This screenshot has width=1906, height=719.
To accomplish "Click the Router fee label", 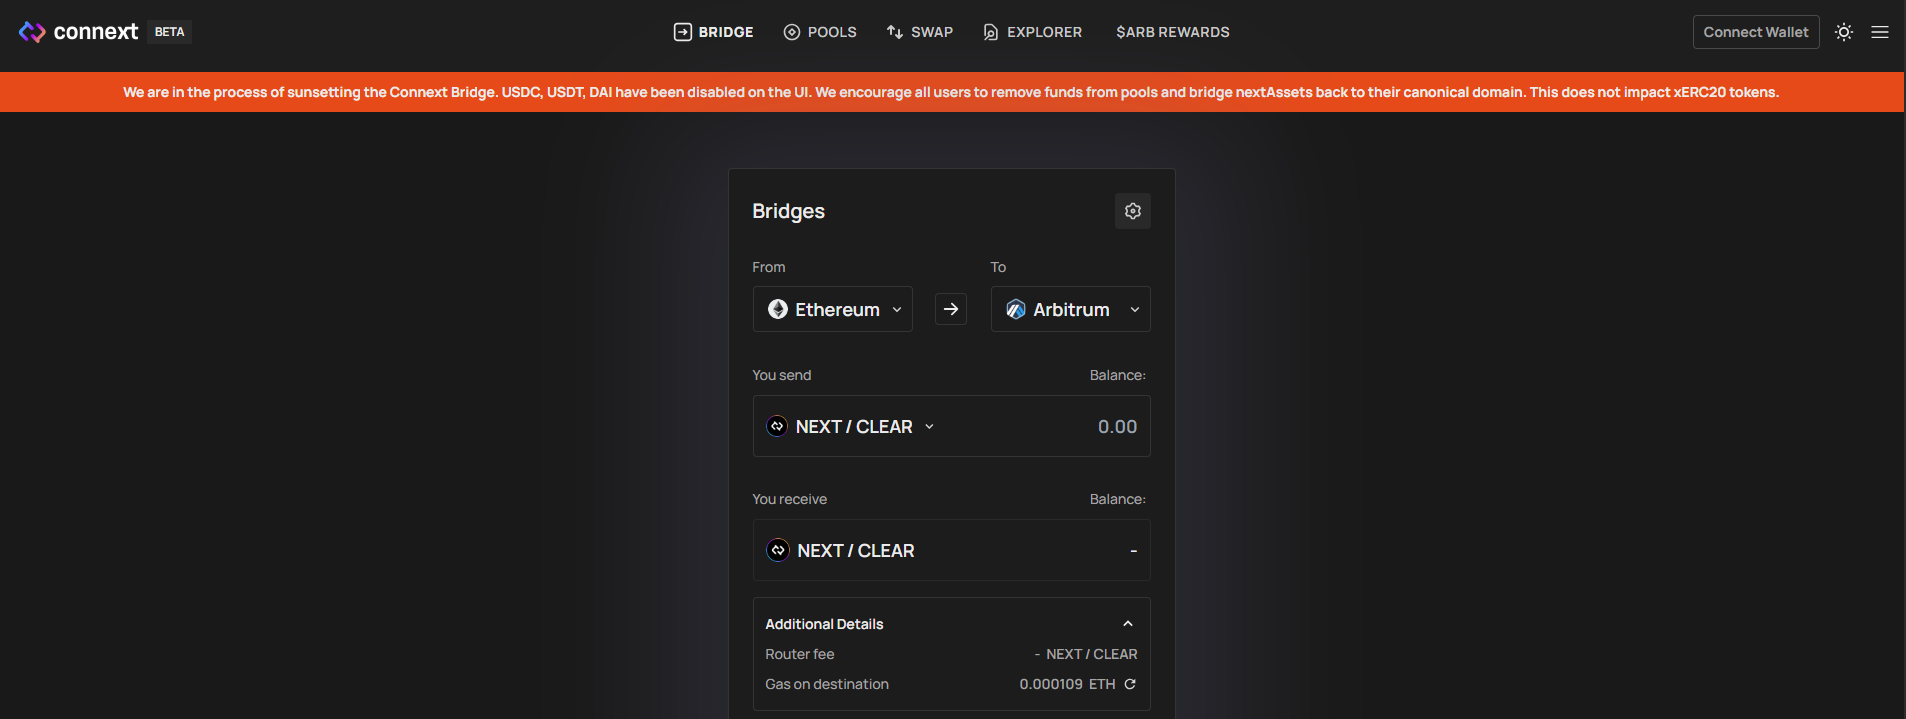I will [800, 654].
